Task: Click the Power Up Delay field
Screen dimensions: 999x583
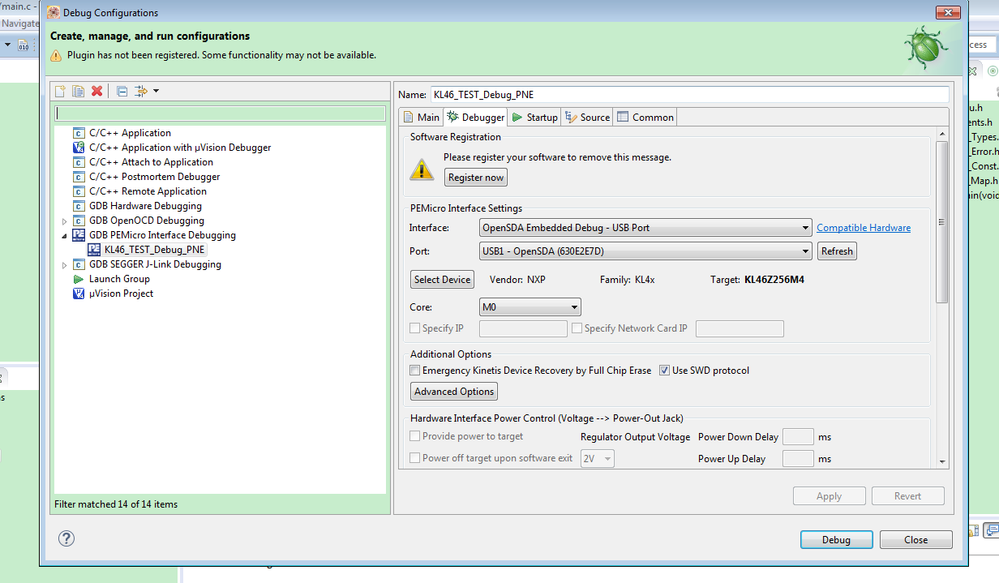Action: coord(798,458)
